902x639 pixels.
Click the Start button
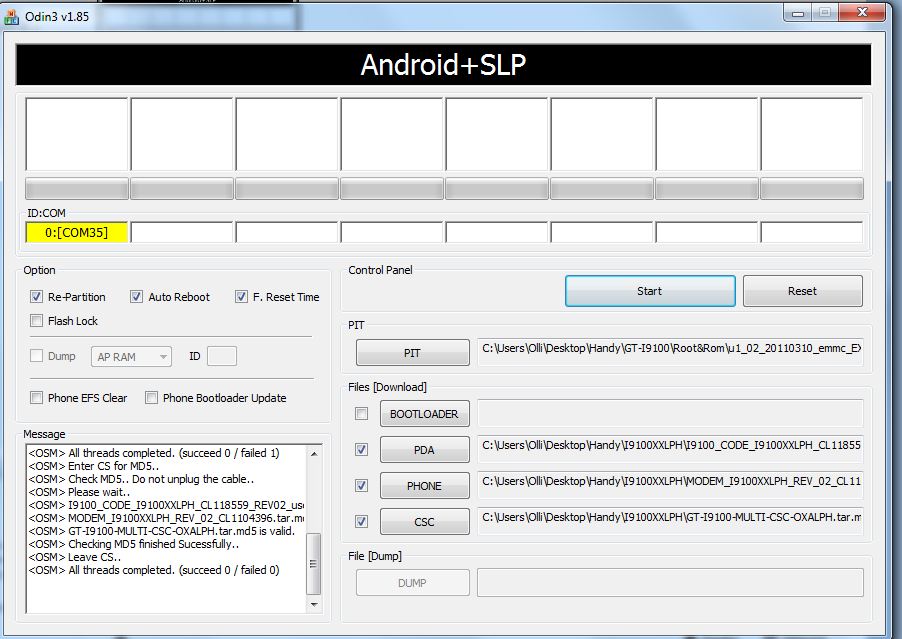[x=650, y=291]
